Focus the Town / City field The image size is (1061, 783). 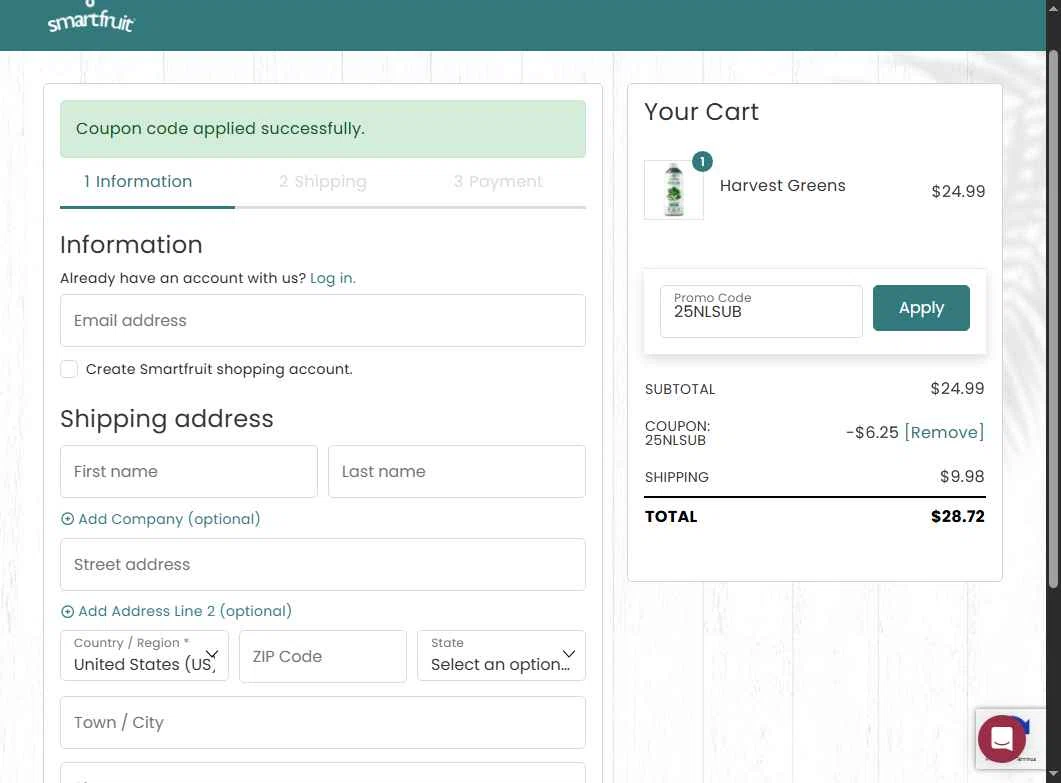click(323, 723)
